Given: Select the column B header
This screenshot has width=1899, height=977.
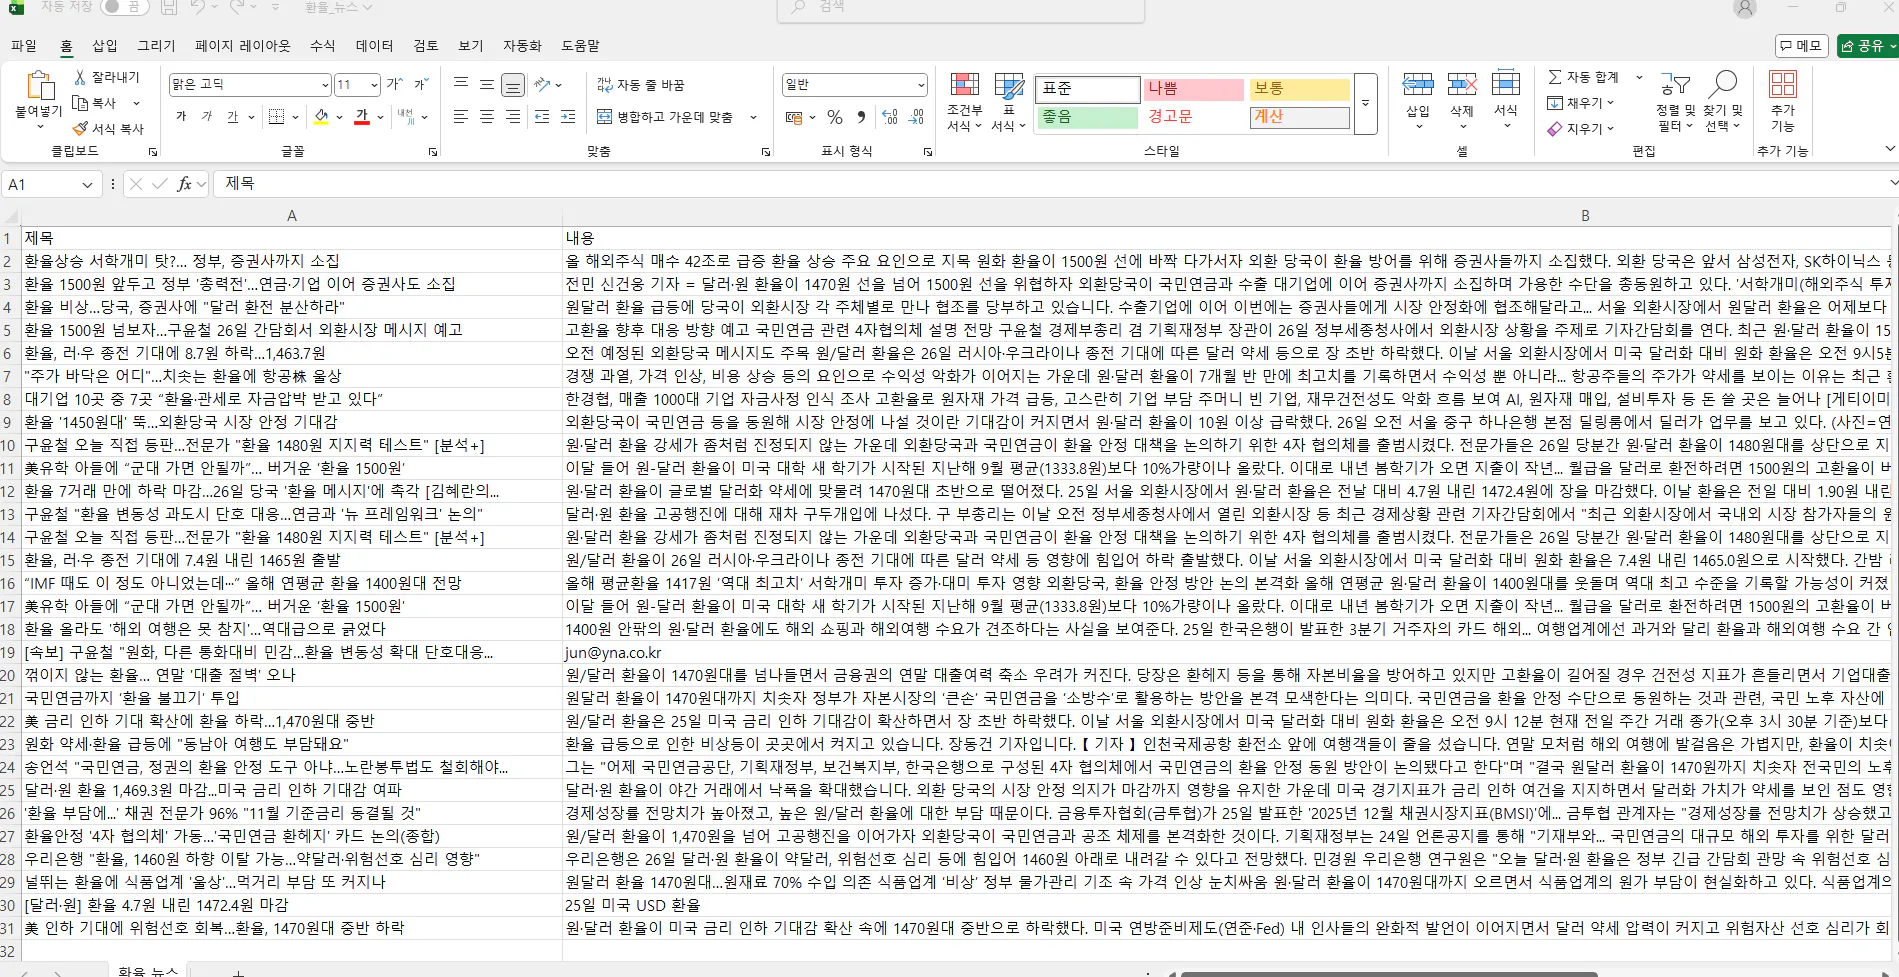Looking at the screenshot, I should (1585, 216).
